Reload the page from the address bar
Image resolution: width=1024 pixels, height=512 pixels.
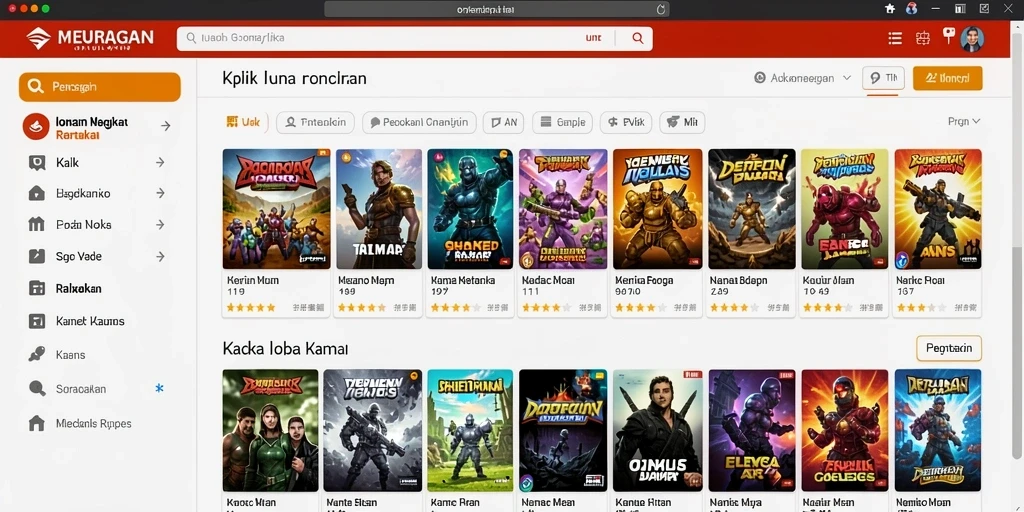(660, 9)
